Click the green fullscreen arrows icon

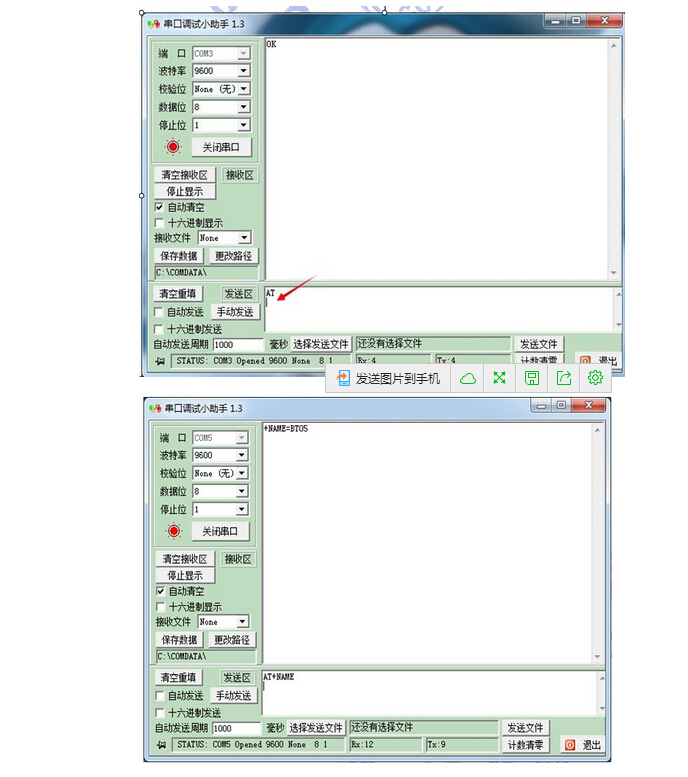(x=500, y=378)
